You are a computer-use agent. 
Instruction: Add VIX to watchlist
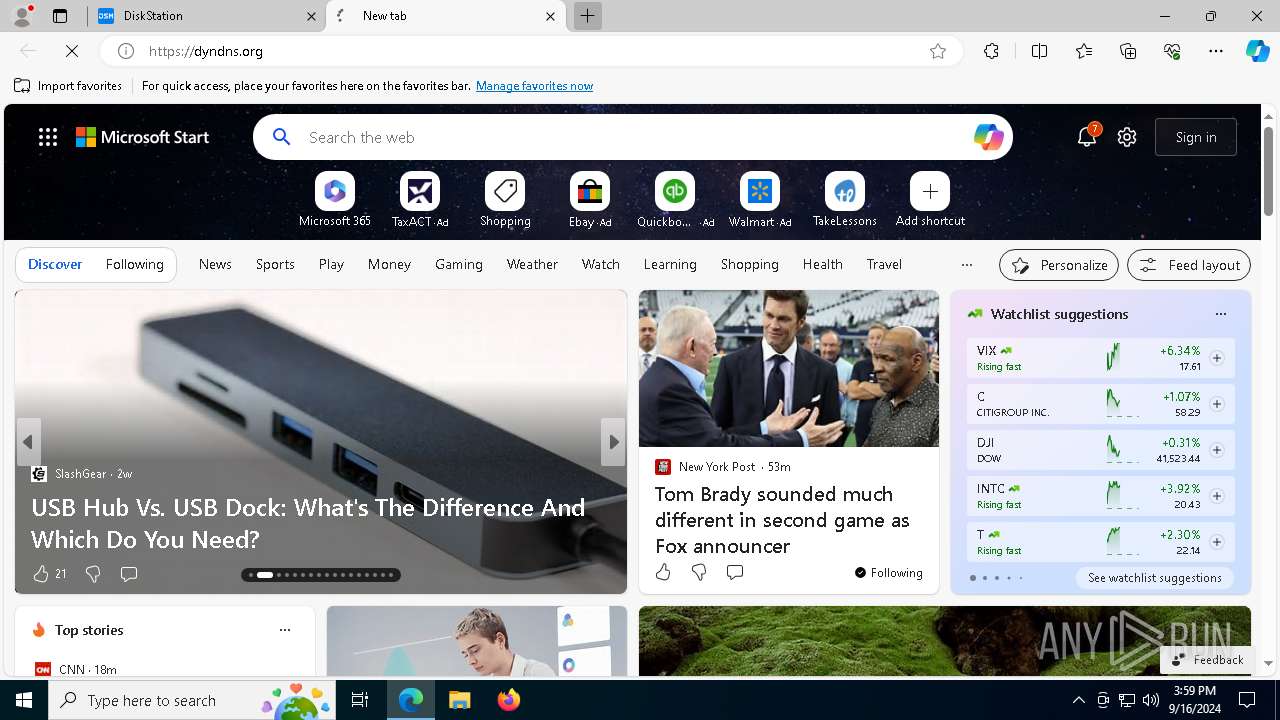coord(1217,358)
